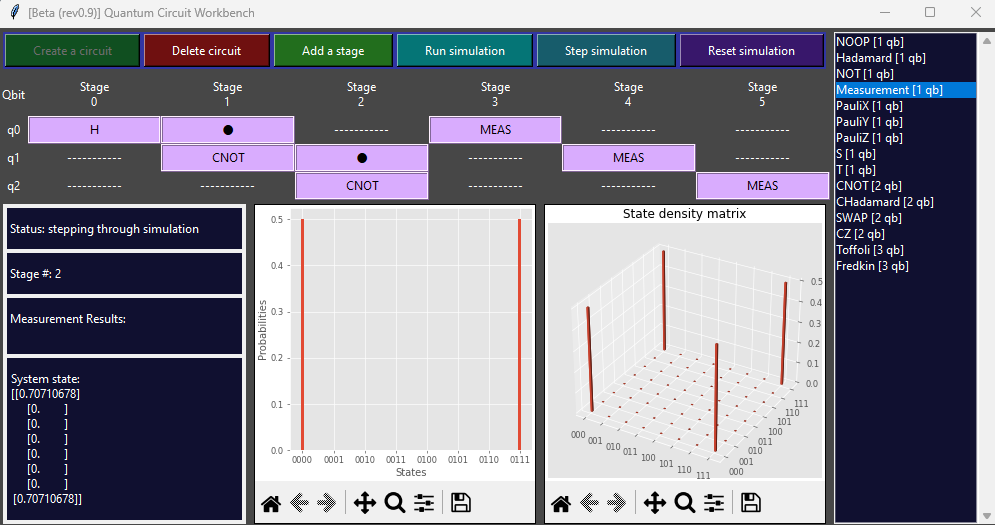Open subplot configuration for the probabilities plot
The width and height of the screenshot is (995, 525).
point(424,503)
